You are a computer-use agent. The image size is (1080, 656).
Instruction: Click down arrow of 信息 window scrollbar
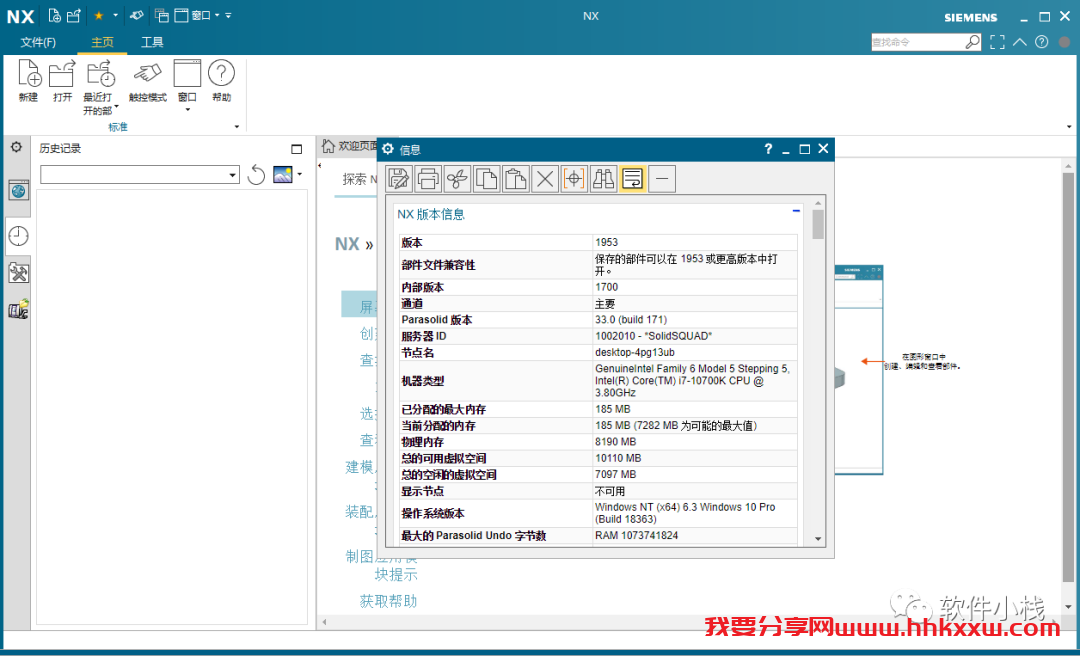[818, 539]
